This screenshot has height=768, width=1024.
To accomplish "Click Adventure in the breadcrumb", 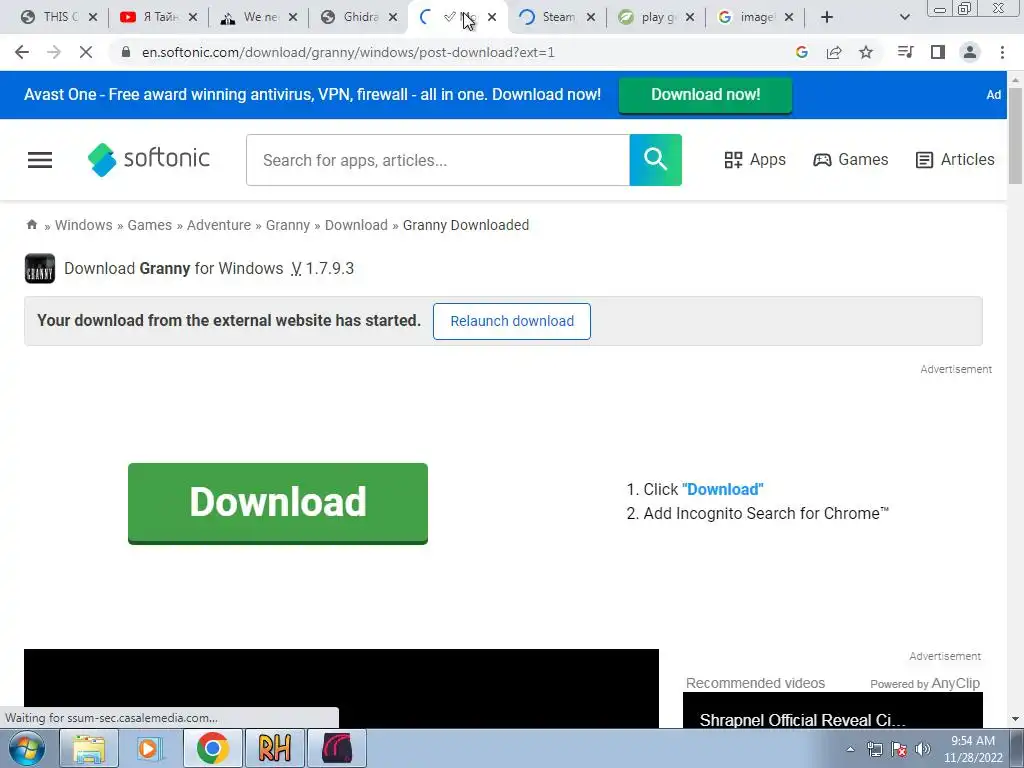I will [219, 225].
